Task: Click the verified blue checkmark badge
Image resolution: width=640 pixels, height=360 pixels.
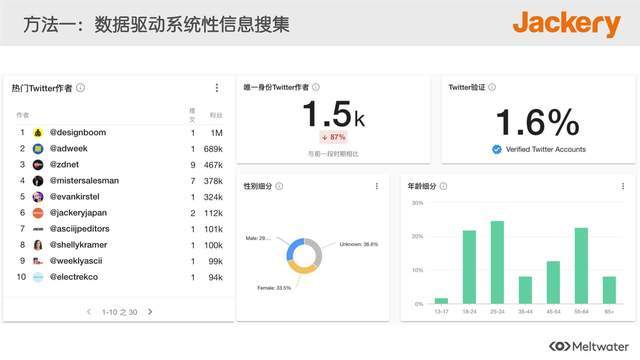Action: click(x=497, y=149)
